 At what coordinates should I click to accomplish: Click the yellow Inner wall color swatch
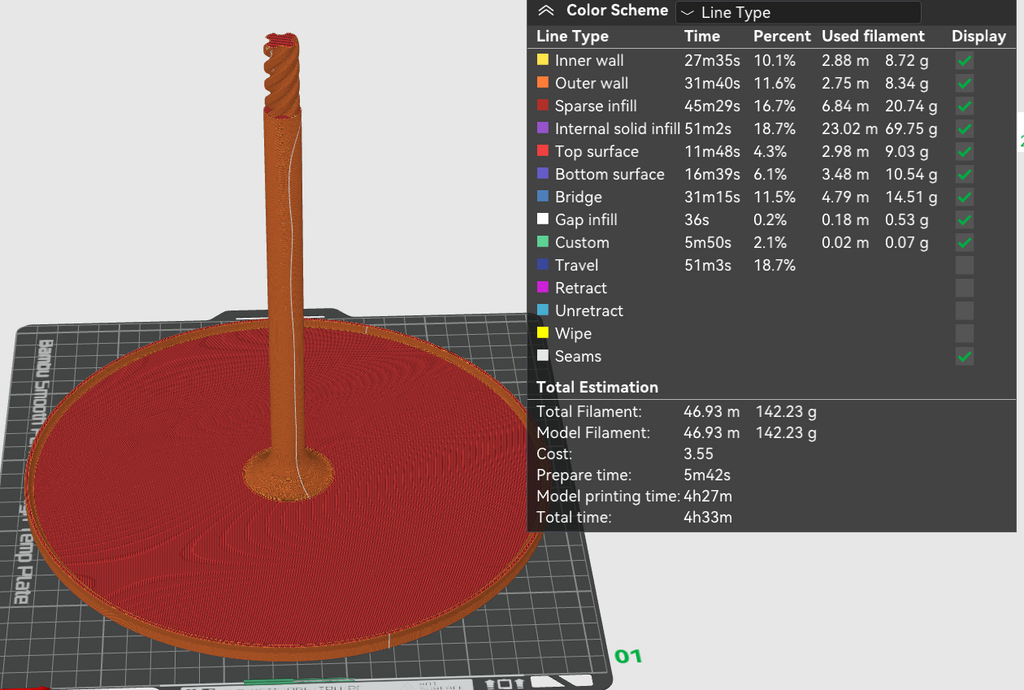pyautogui.click(x=543, y=60)
